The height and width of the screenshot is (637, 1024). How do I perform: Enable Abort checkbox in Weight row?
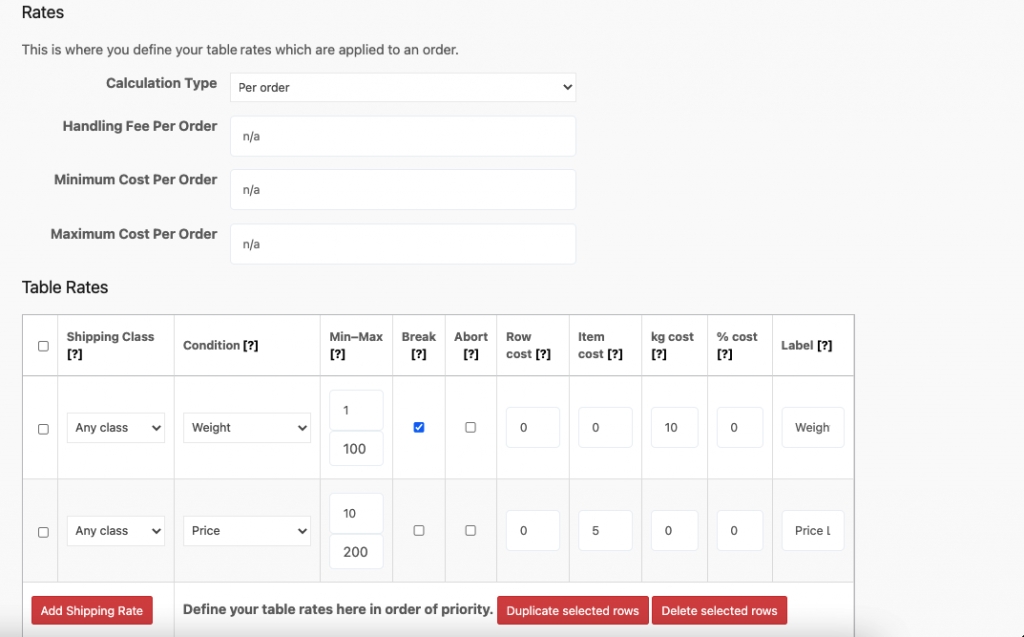pos(471,427)
